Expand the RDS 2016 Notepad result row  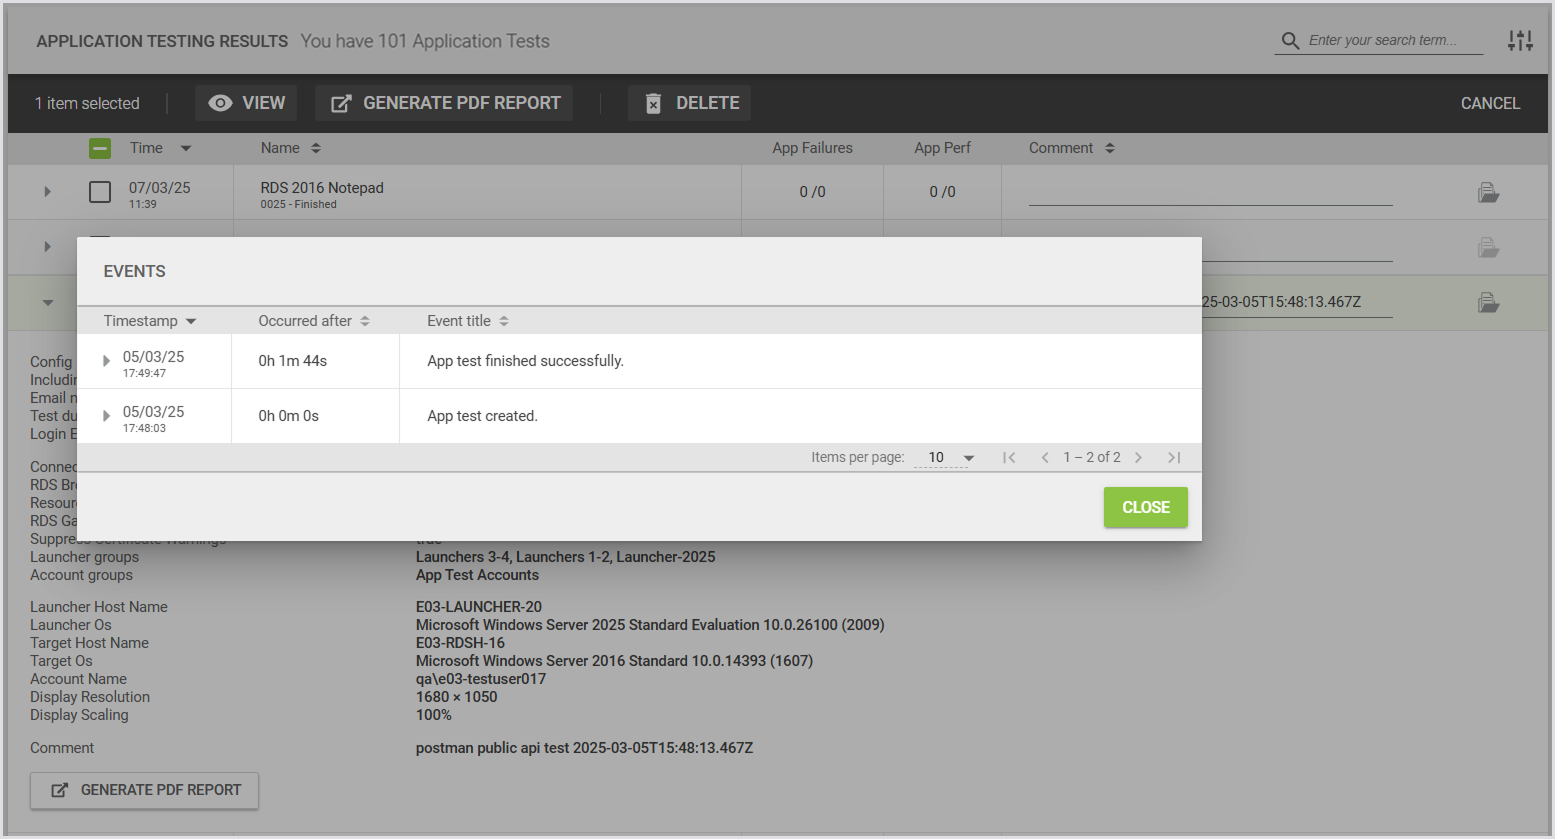[x=47, y=191]
